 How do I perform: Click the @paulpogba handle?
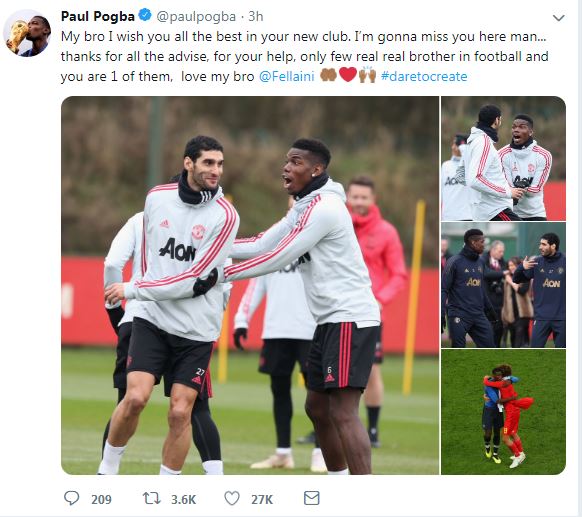pyautogui.click(x=196, y=16)
